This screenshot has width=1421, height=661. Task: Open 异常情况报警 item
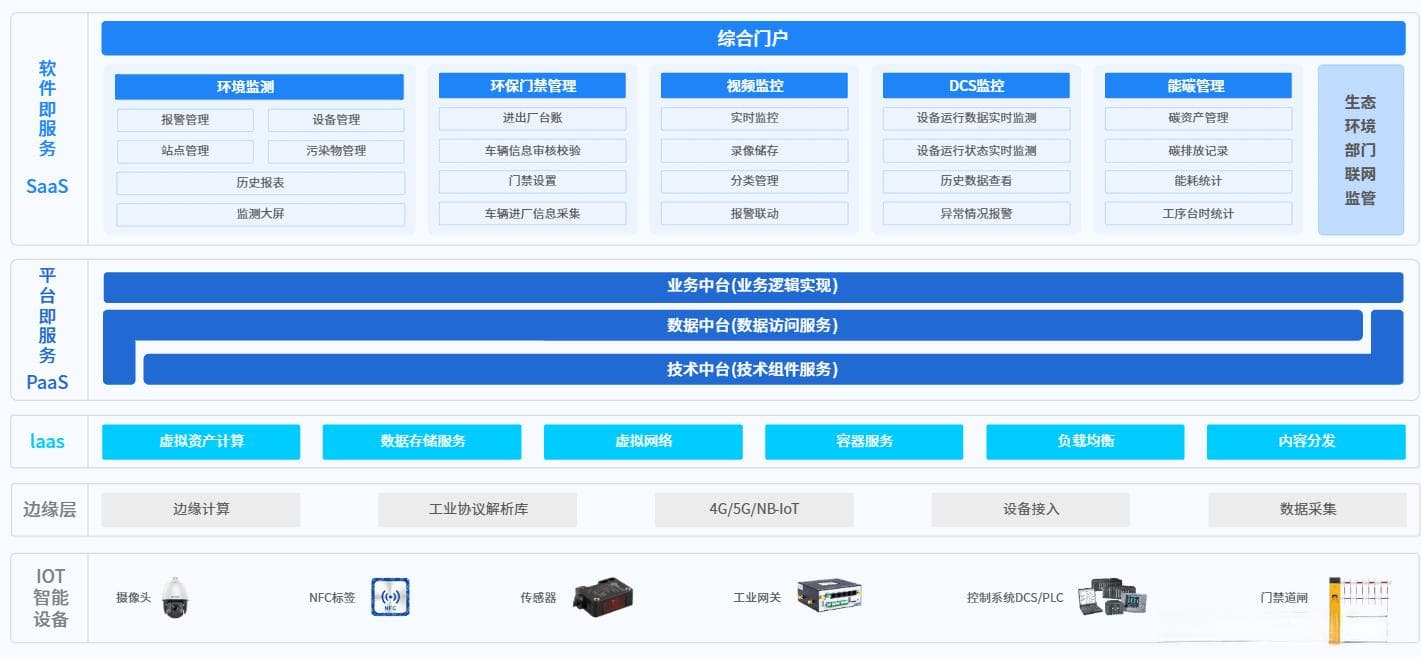(976, 213)
